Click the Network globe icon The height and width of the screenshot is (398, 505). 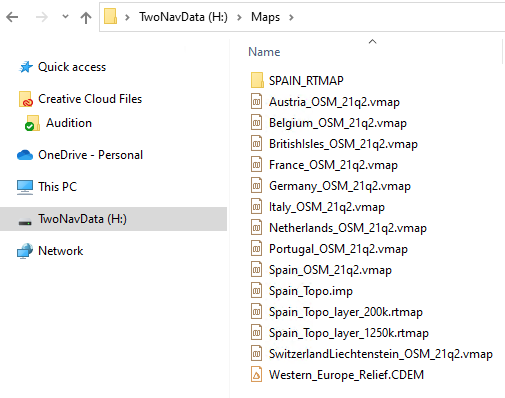25,251
